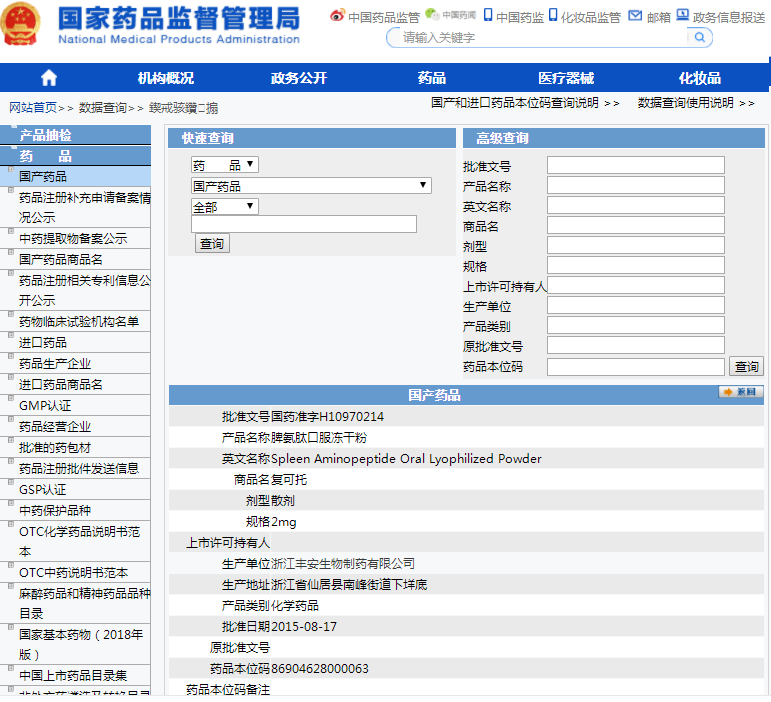The image size is (771, 702).
Task: Click the 原批准文号 input field
Action: (636, 345)
